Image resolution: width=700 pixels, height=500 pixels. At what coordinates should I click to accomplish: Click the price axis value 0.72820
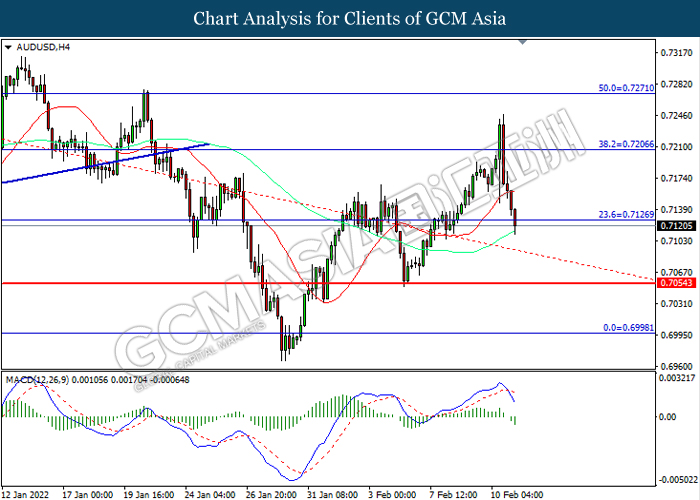pyautogui.click(x=676, y=84)
